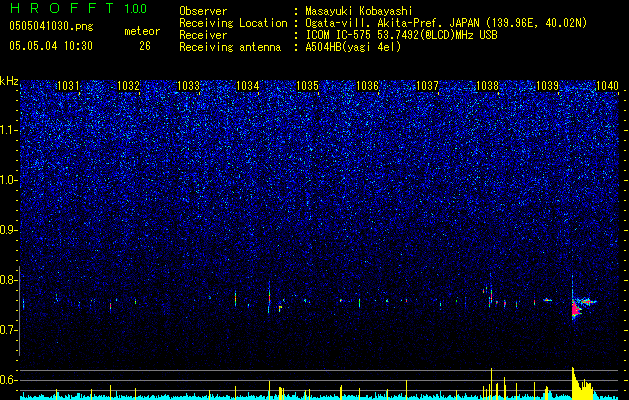Click the ICOM IC-575 53.7492 MHz USB text
Viewport: 629px width, 400px height.
401,35
